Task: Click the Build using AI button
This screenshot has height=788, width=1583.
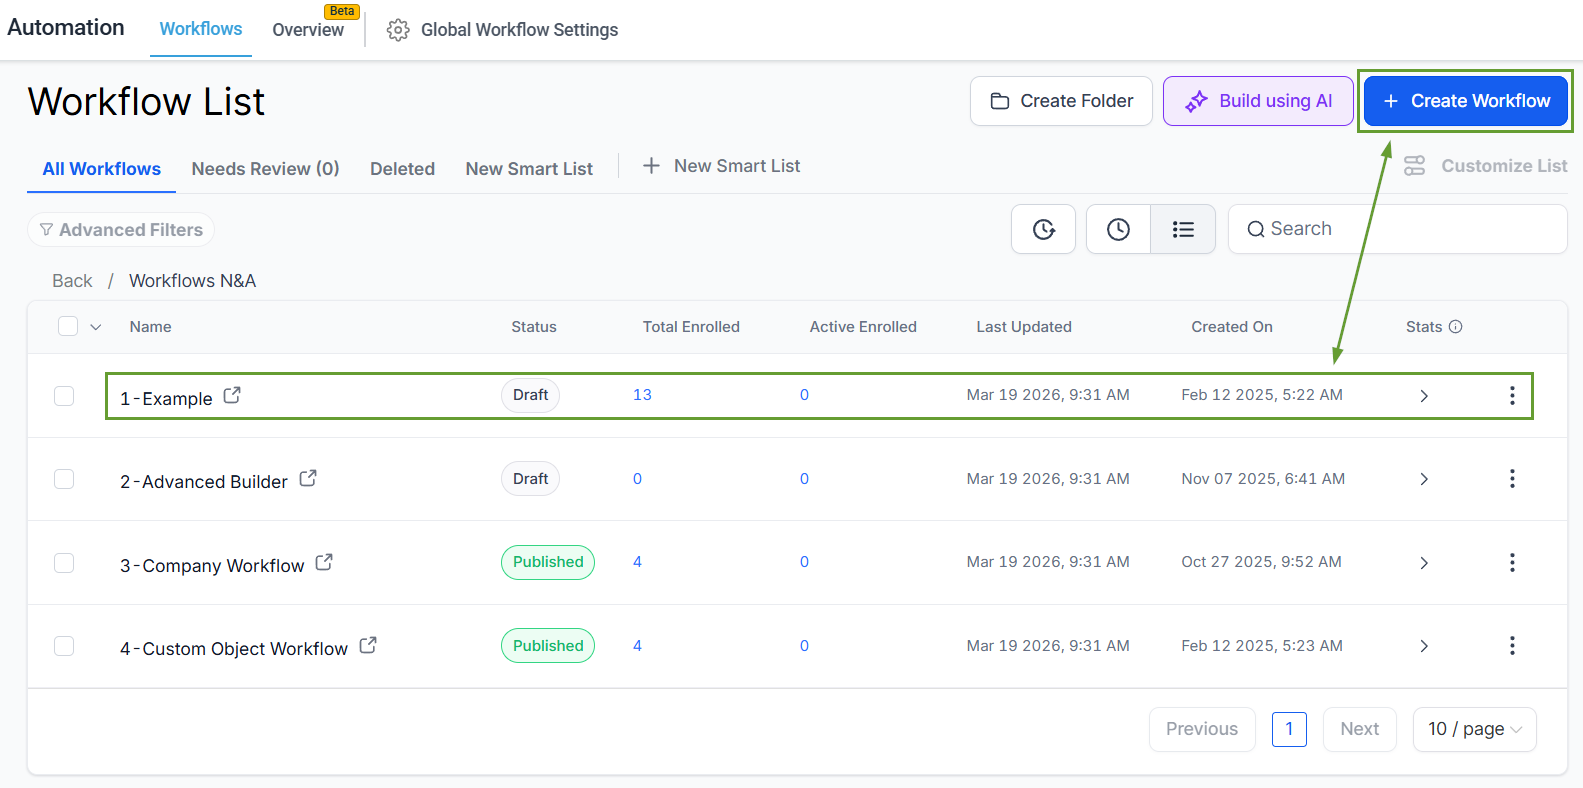Action: [x=1258, y=101]
